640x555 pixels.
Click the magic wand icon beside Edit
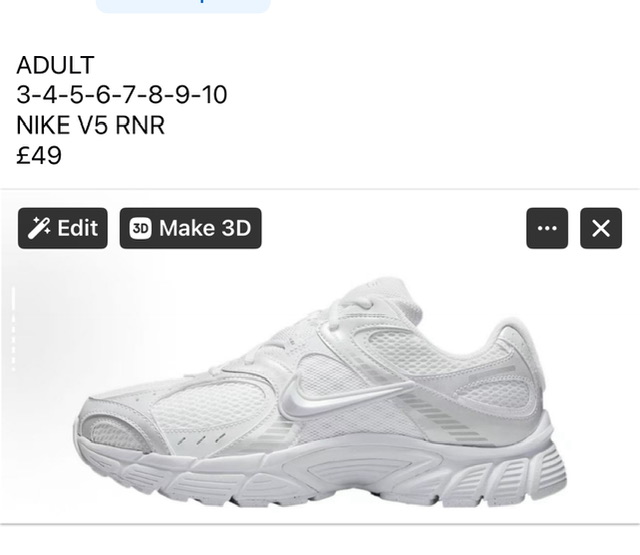(x=39, y=228)
